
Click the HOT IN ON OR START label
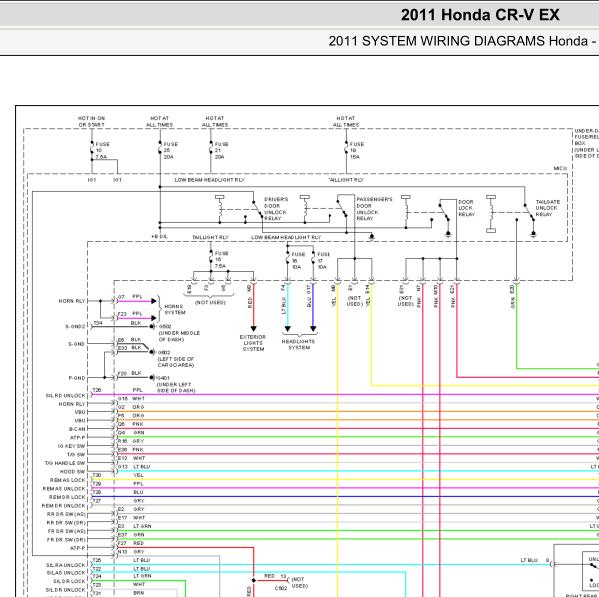(x=91, y=121)
